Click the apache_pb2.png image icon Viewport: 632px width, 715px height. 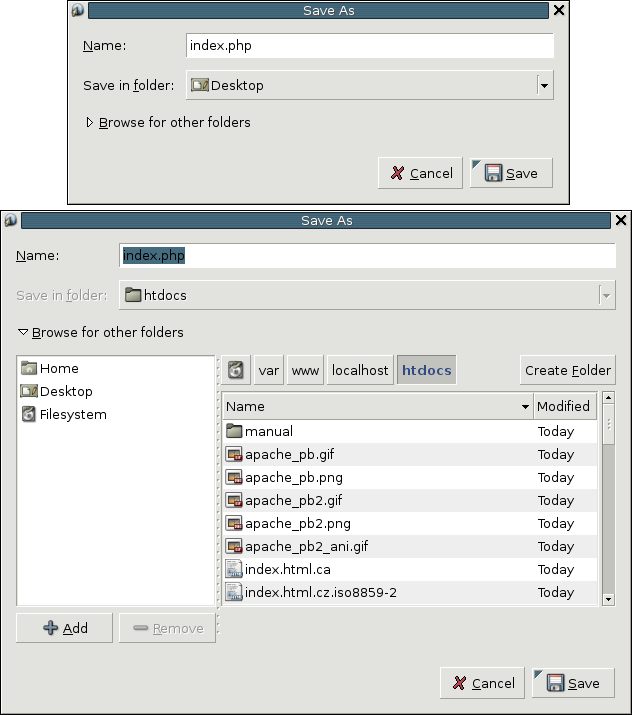coord(234,523)
